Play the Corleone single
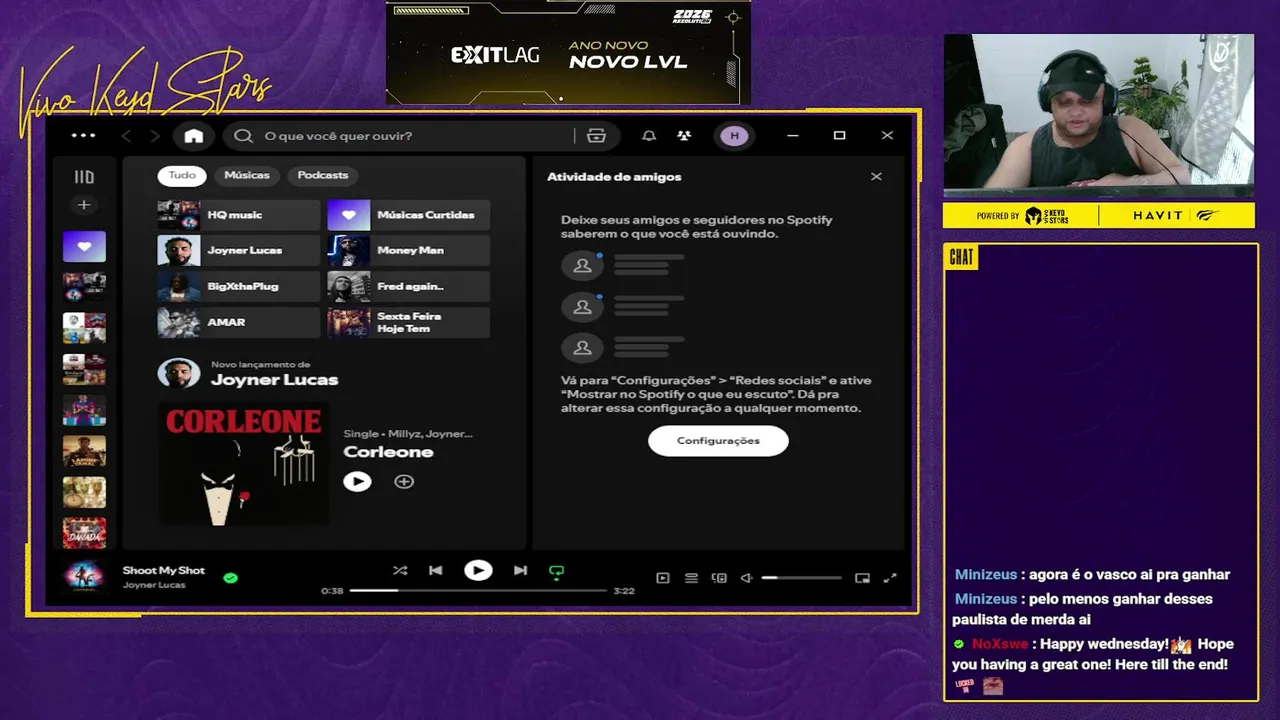This screenshot has height=720, width=1280. point(357,482)
